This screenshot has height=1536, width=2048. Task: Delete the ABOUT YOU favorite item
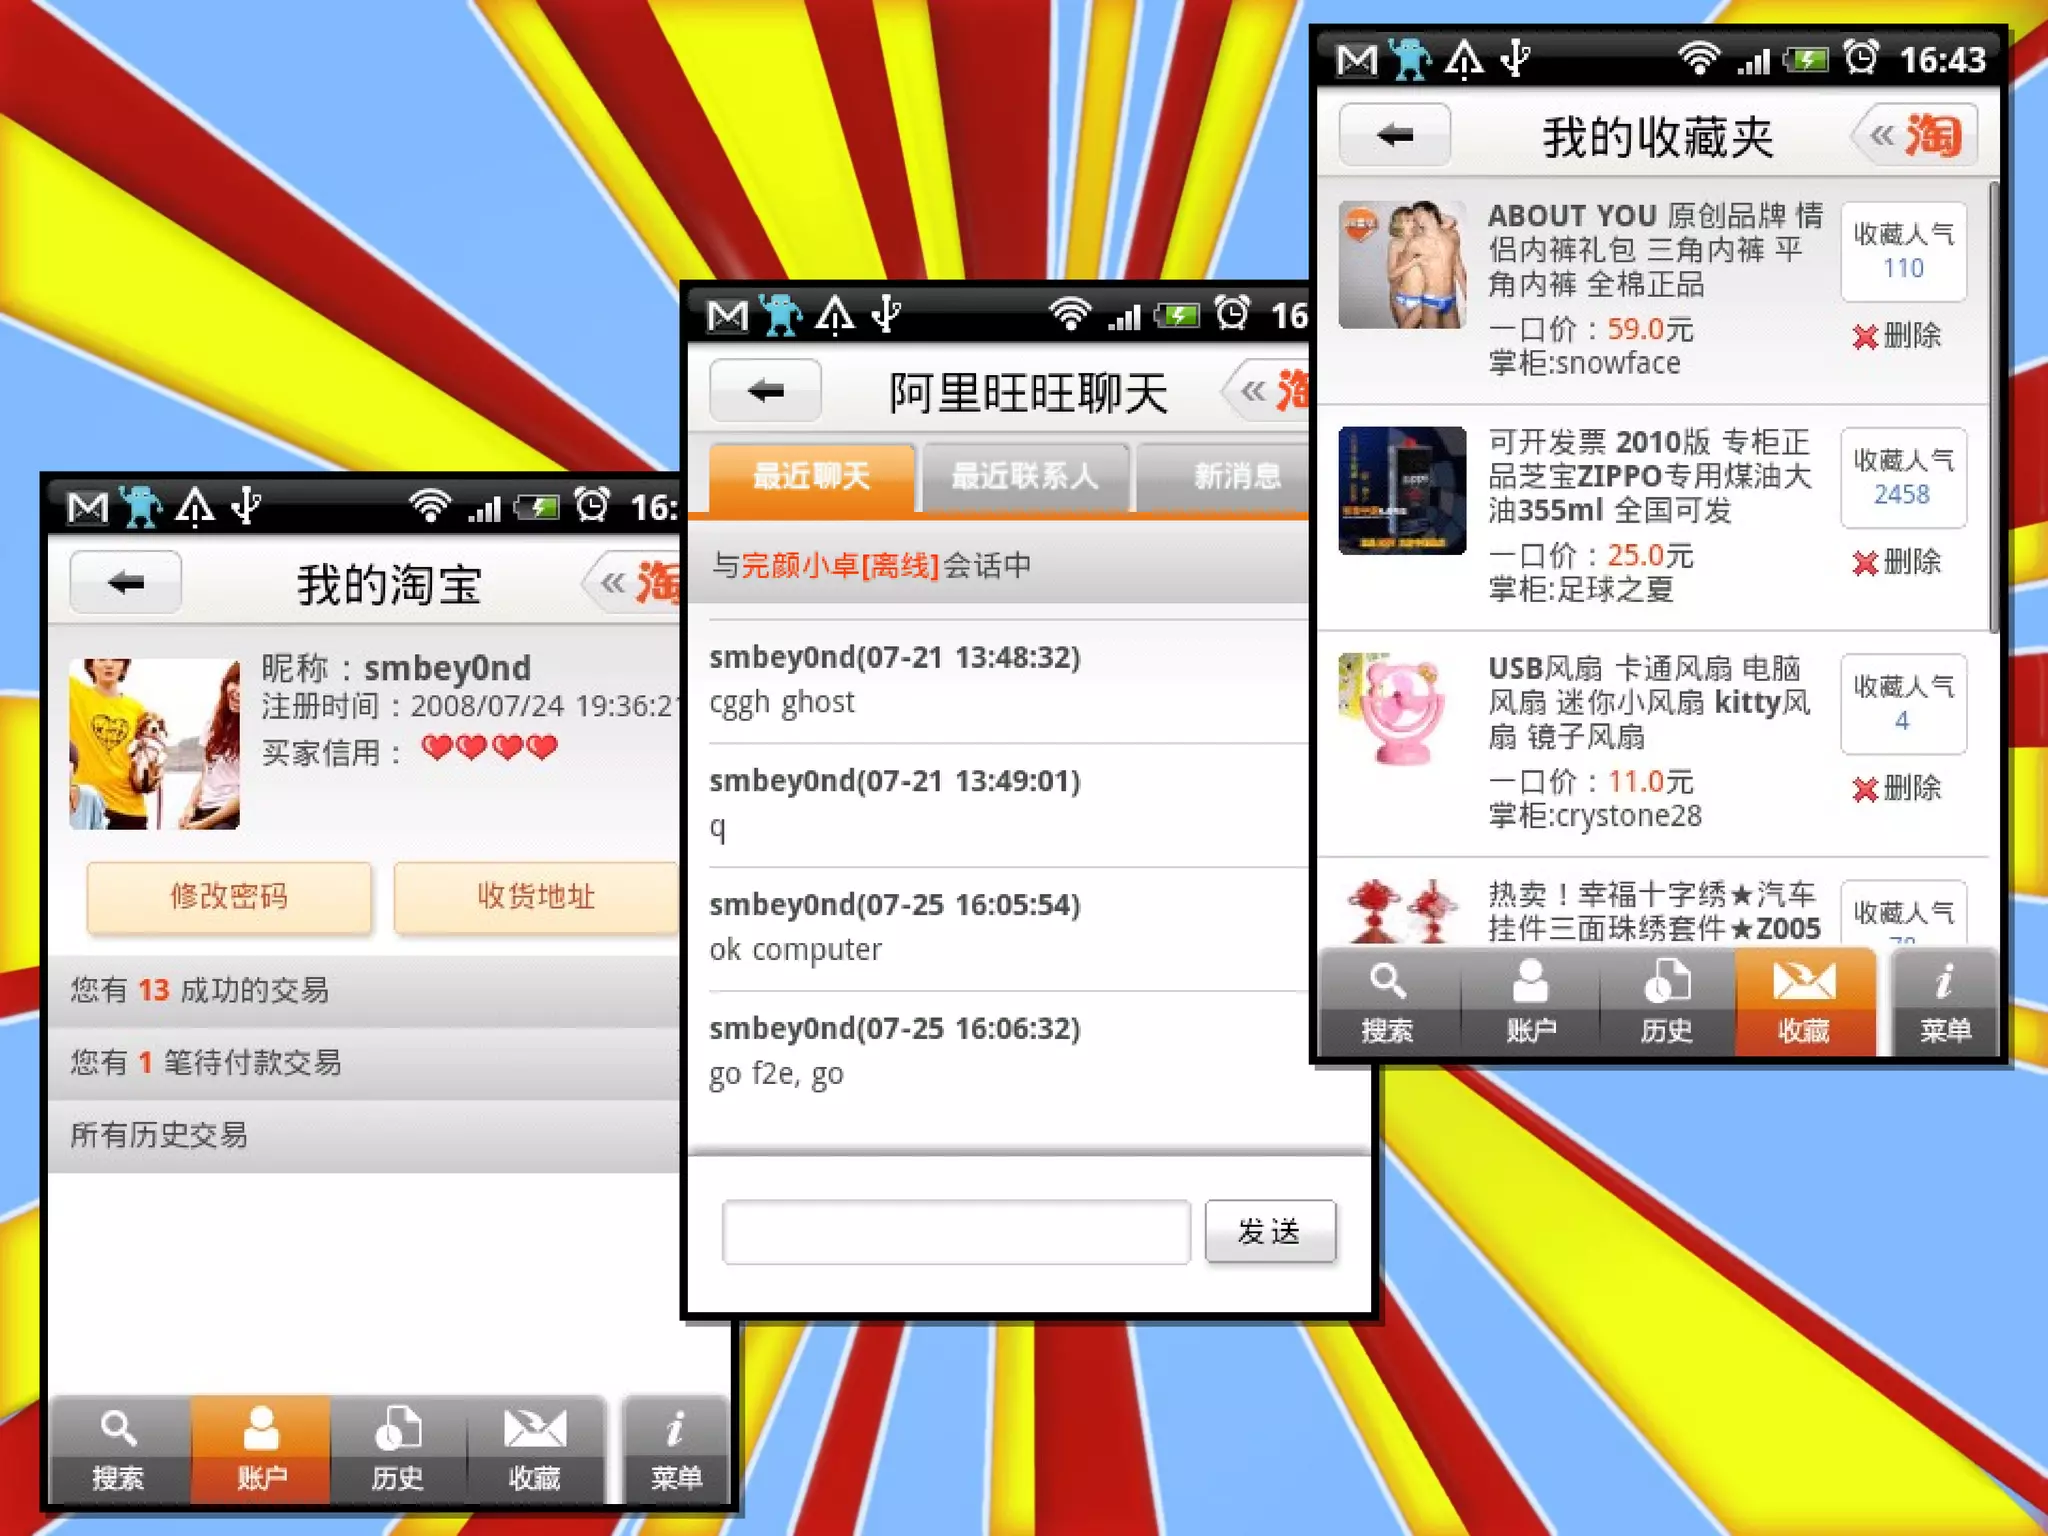[x=1897, y=336]
